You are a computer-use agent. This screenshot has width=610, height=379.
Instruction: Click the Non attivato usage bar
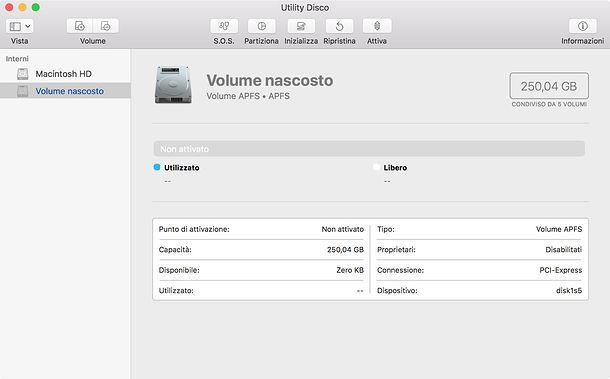pyautogui.click(x=369, y=149)
